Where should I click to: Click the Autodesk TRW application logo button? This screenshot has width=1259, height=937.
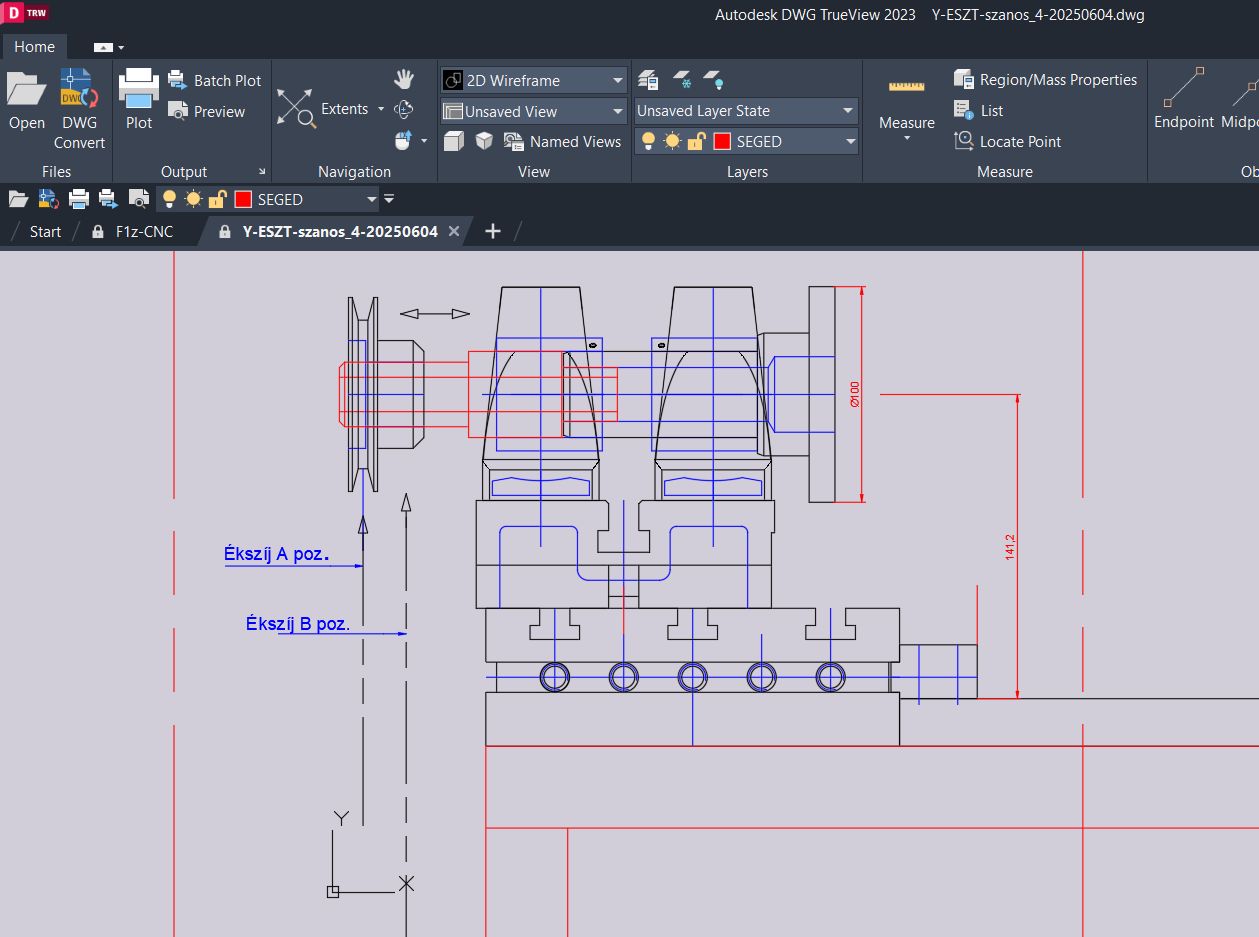click(26, 13)
